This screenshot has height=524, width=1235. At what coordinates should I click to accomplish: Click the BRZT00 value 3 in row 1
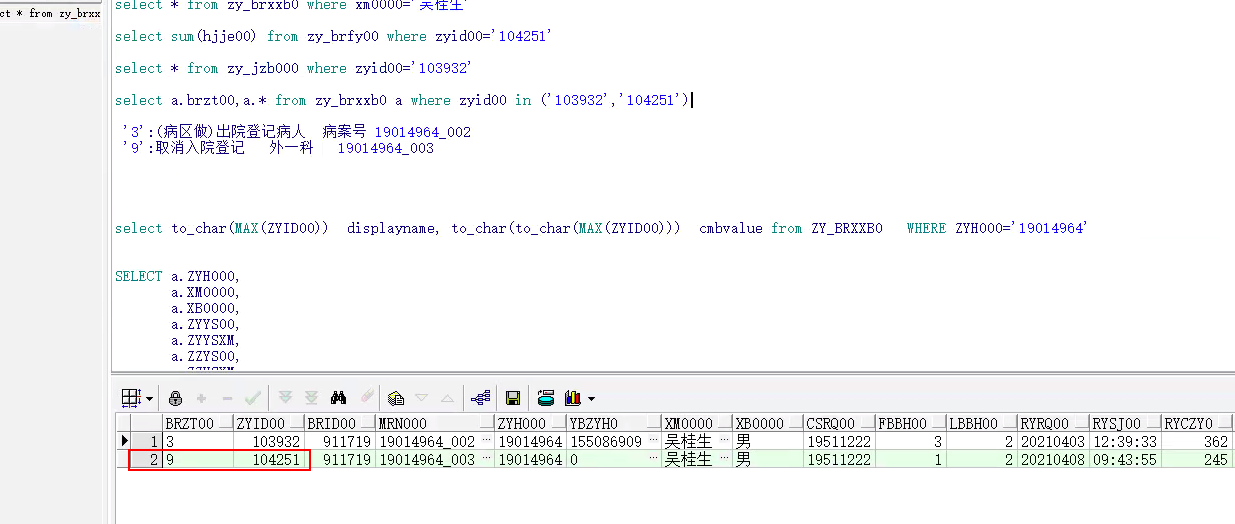pos(197,441)
